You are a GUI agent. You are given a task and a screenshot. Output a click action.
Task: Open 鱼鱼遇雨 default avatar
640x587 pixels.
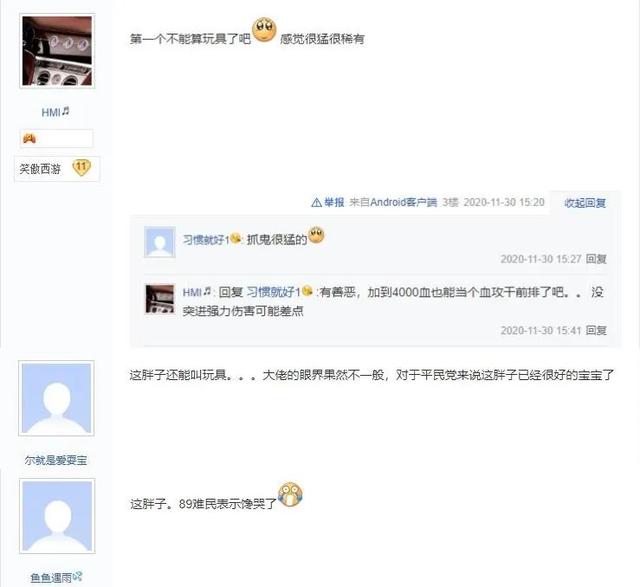point(57,516)
